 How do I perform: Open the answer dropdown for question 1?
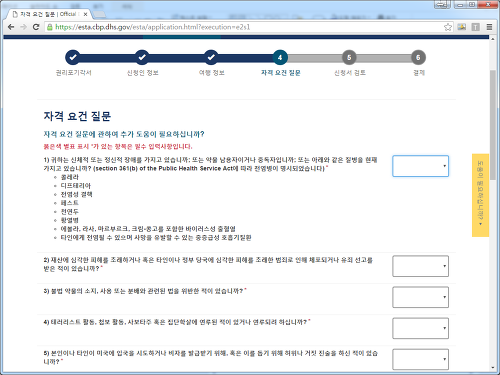[420, 166]
